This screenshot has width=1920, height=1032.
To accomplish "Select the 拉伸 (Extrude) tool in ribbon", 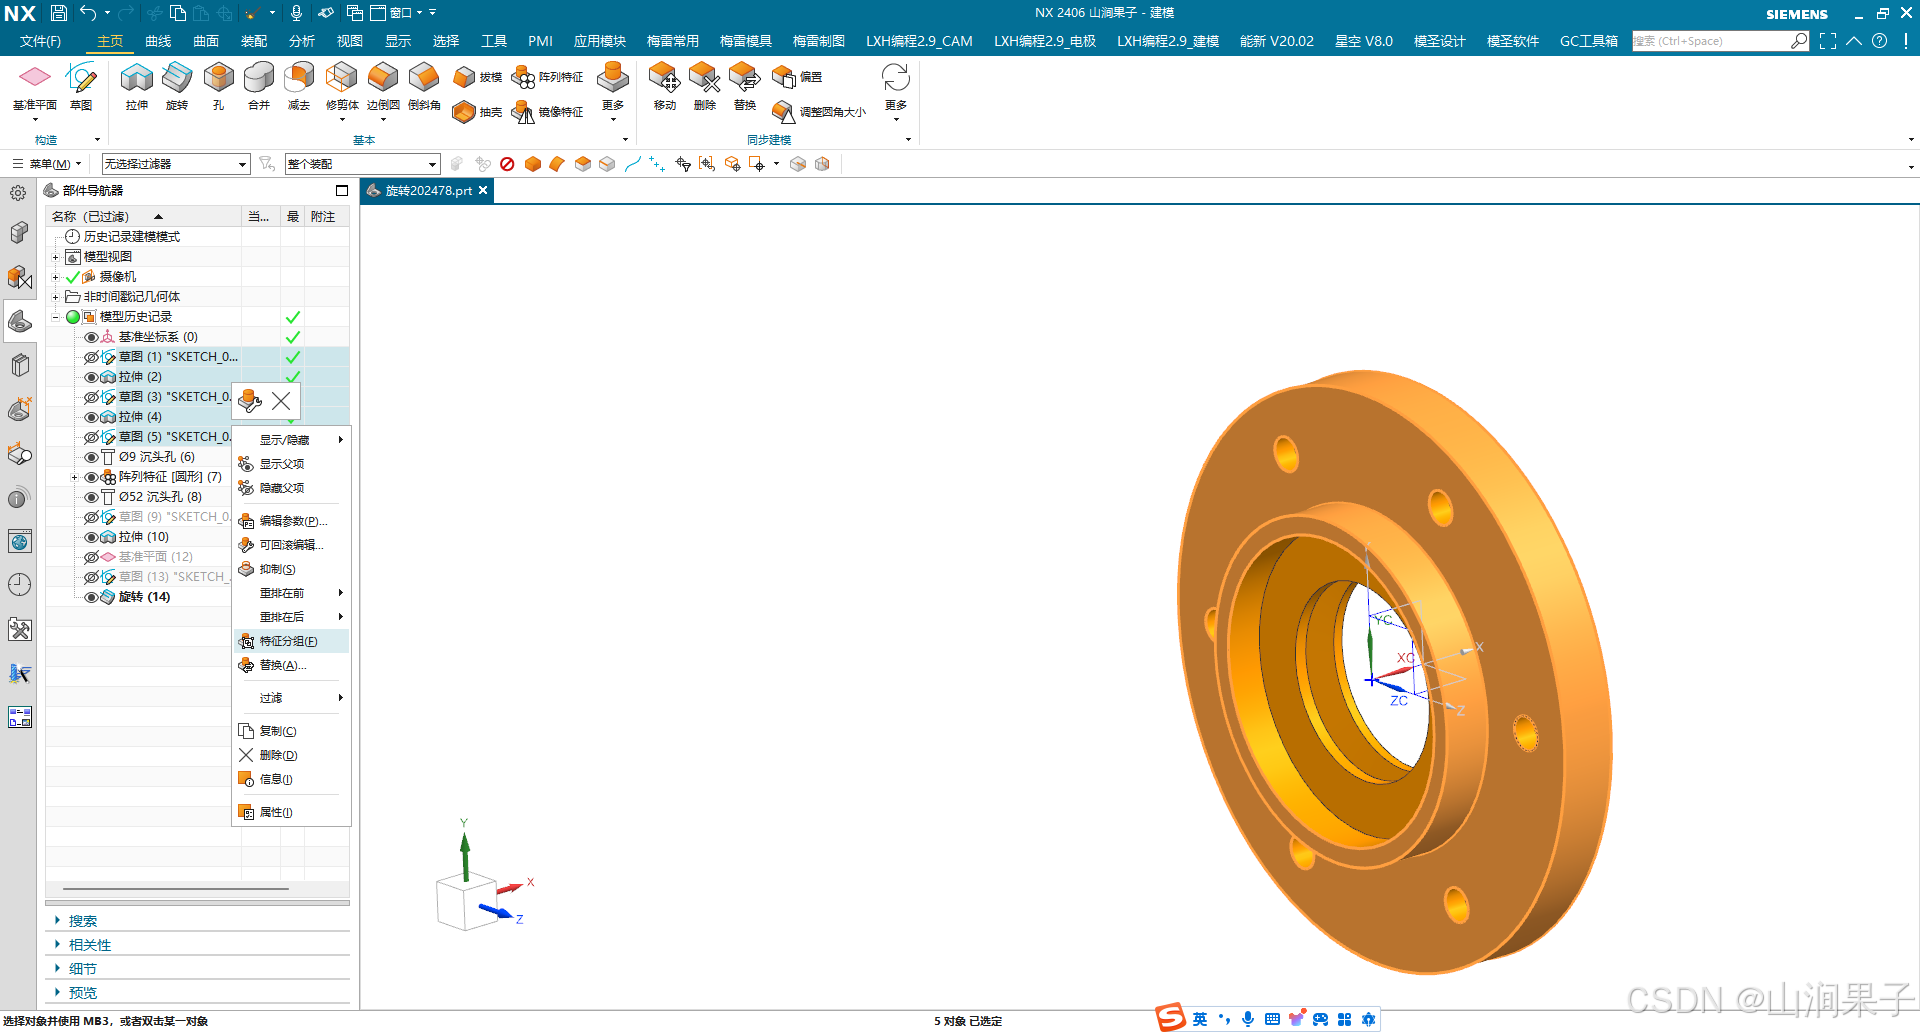I will tap(137, 86).
